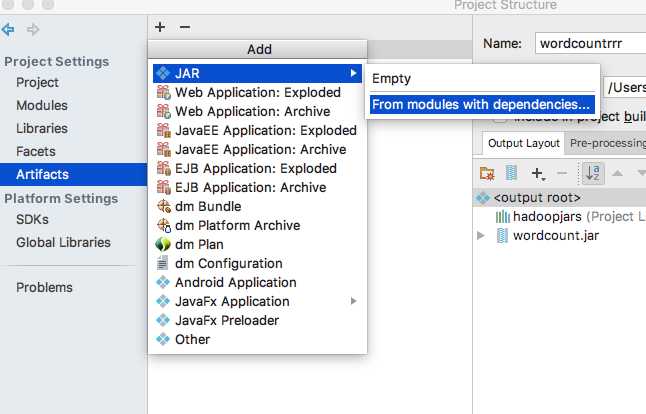Screen dimensions: 646x414
Task: Open the add copy-of dropdown in Output Layout
Action: coord(541,173)
